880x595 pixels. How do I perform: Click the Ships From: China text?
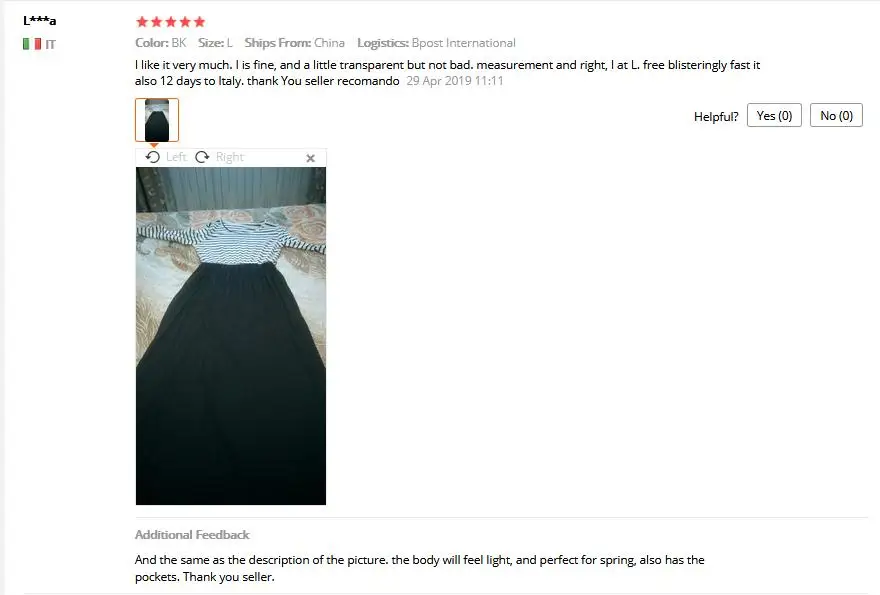tap(295, 43)
